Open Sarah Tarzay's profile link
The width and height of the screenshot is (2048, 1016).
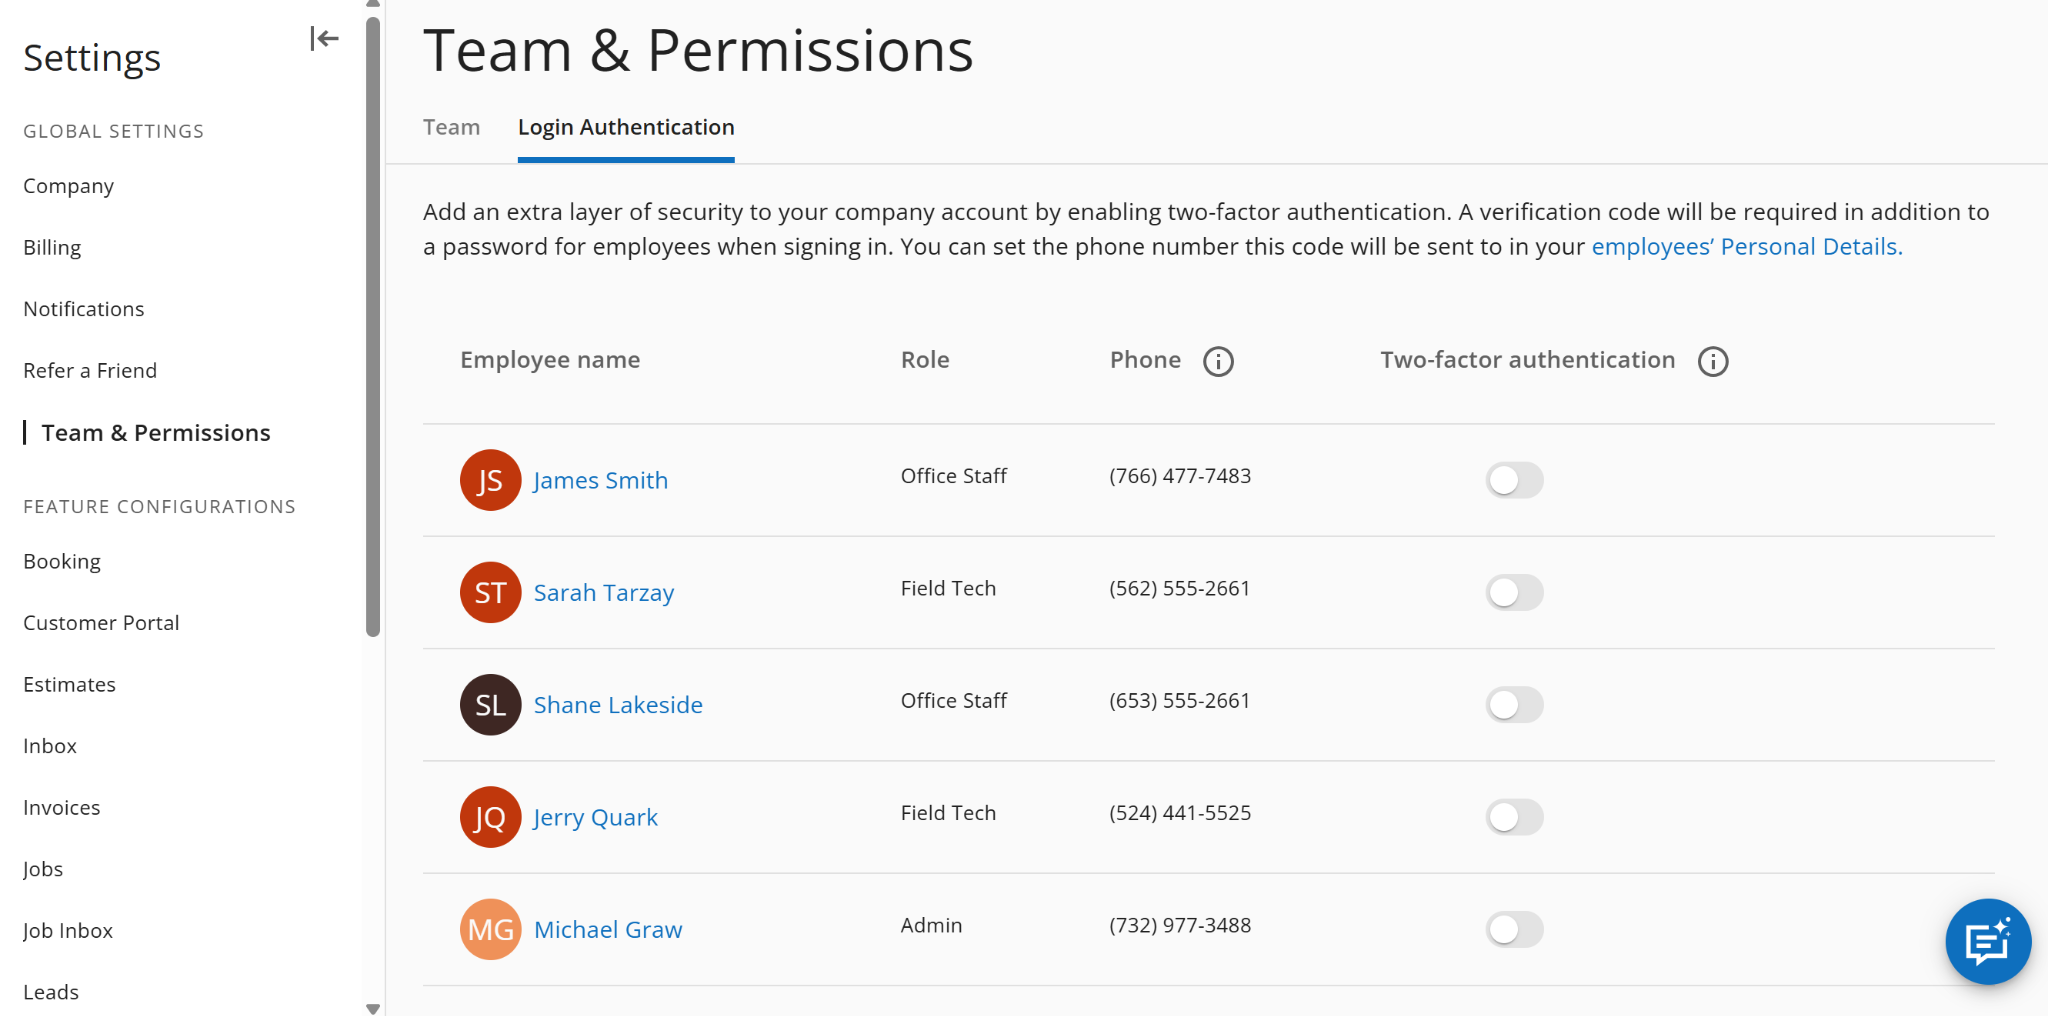[604, 593]
